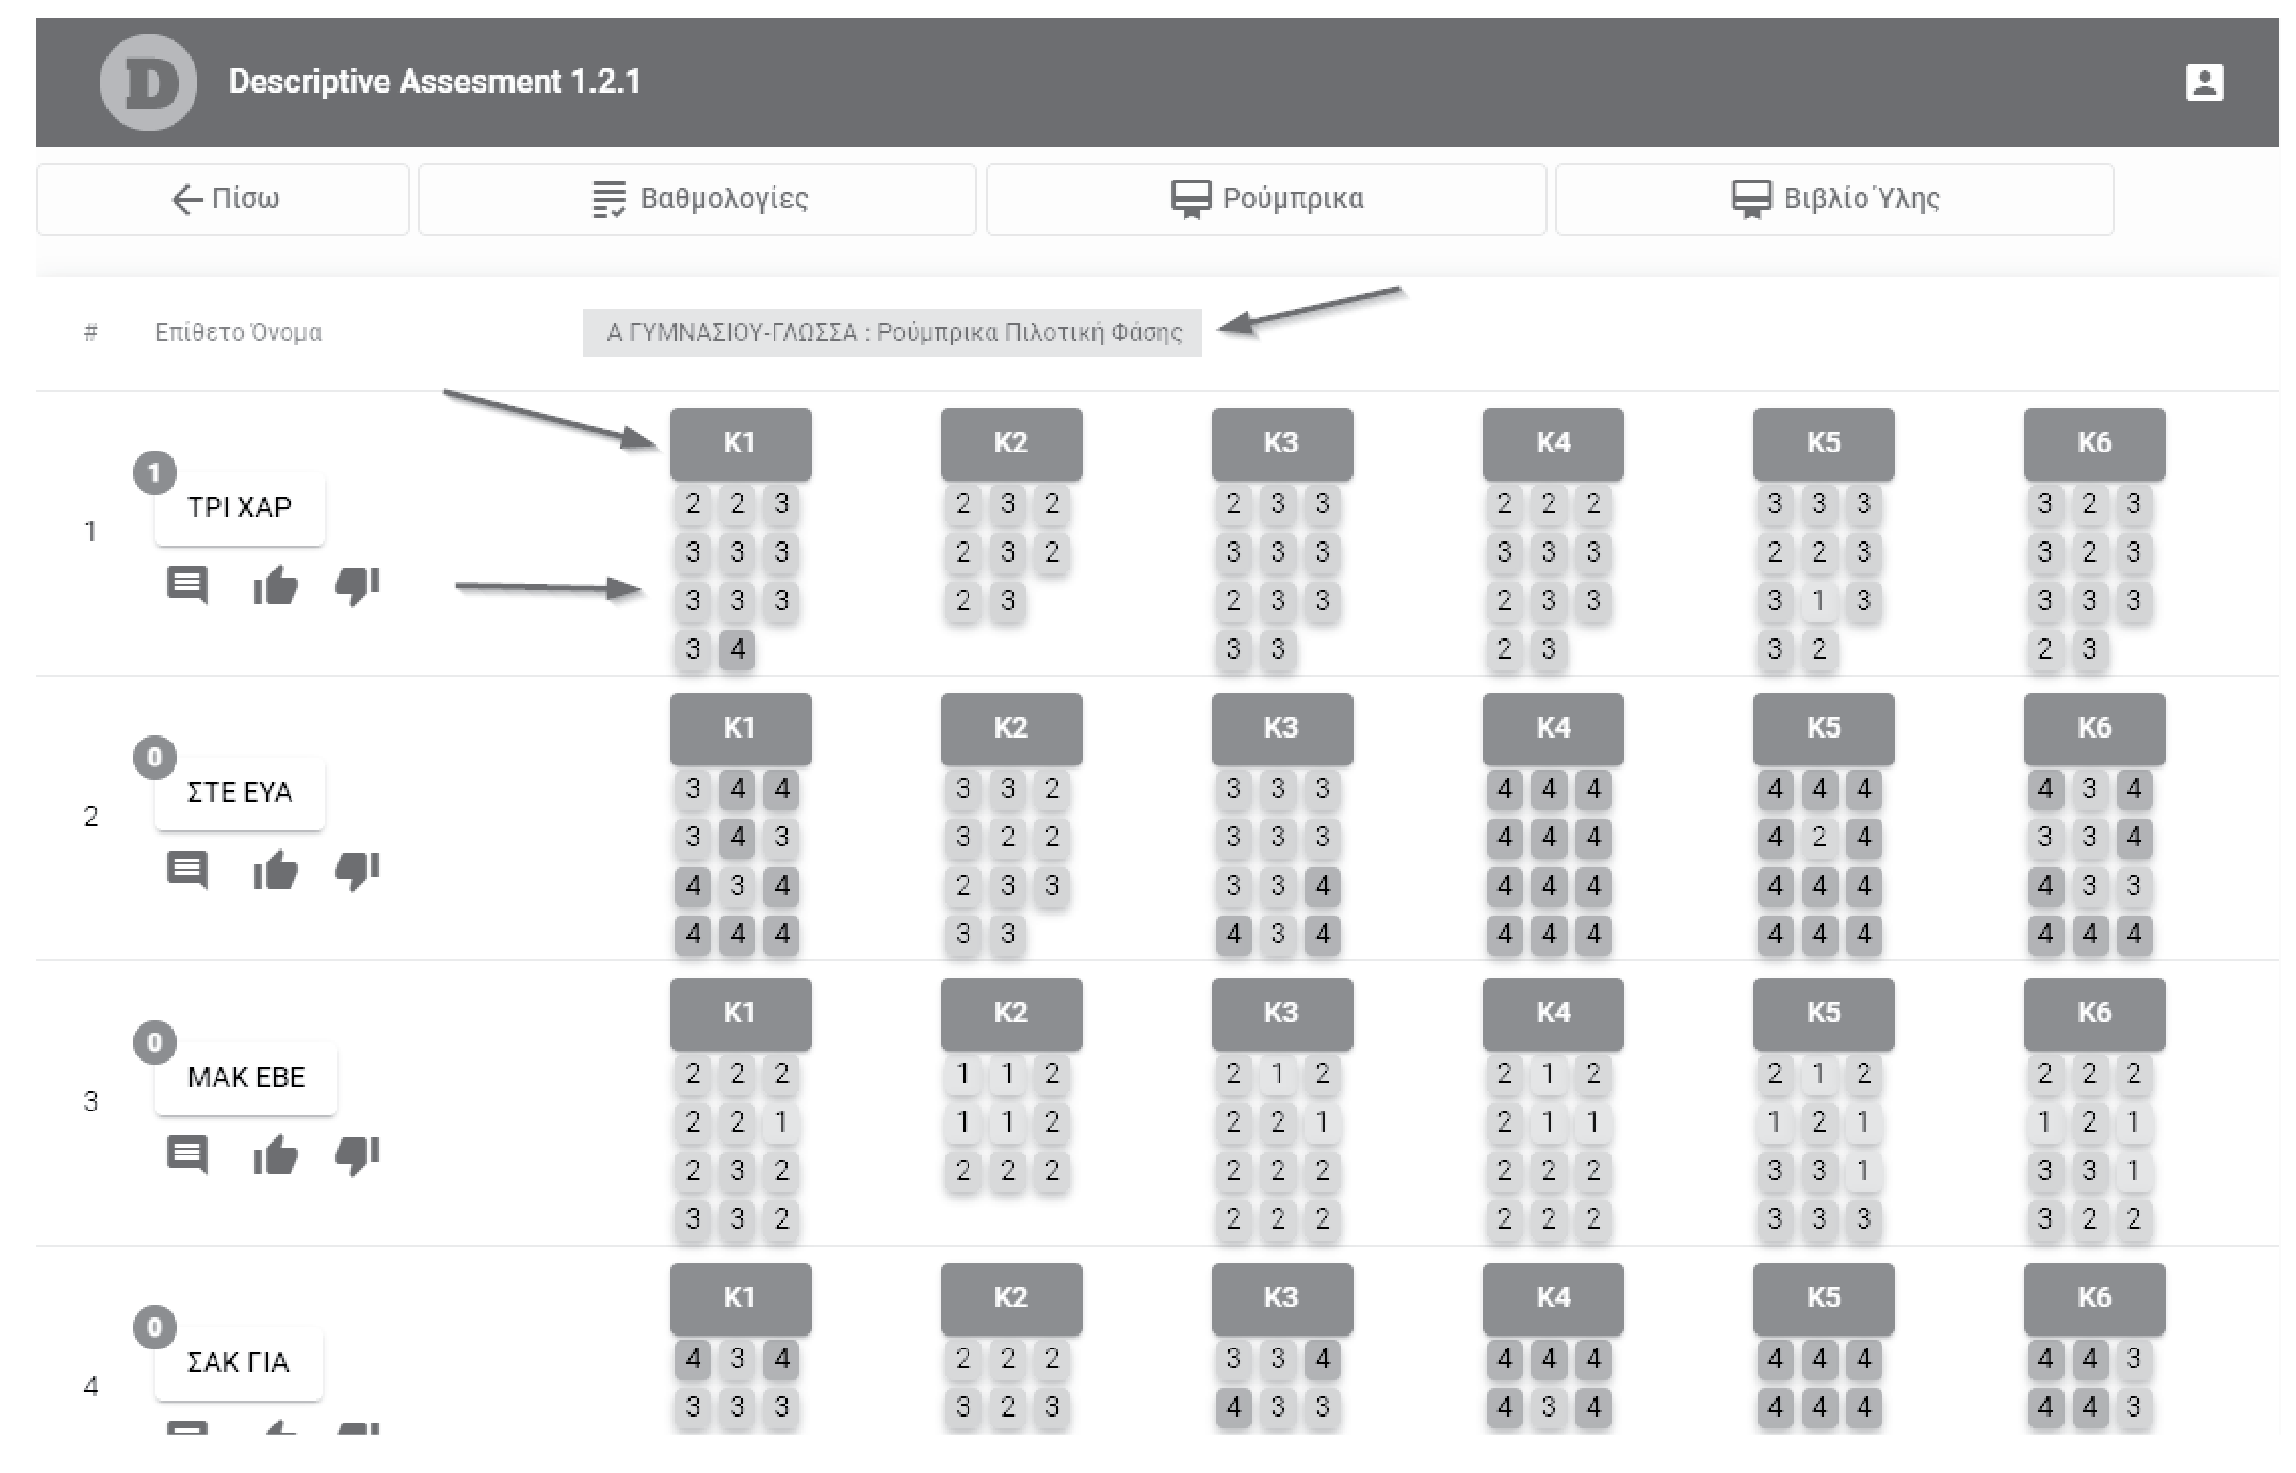Image resolution: width=2296 pixels, height=1473 pixels.
Task: Click thumbs down for ΤΡΙ ΧΑΡ
Action: pos(357,585)
